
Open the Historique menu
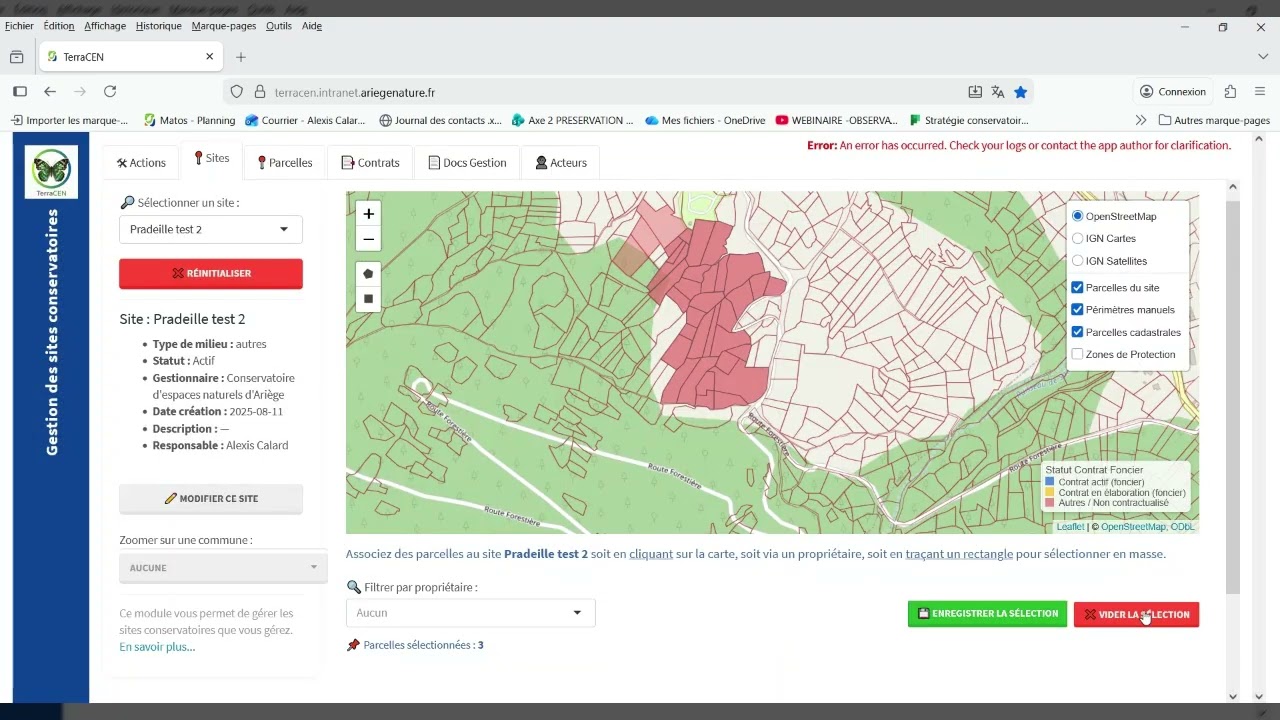tap(159, 26)
